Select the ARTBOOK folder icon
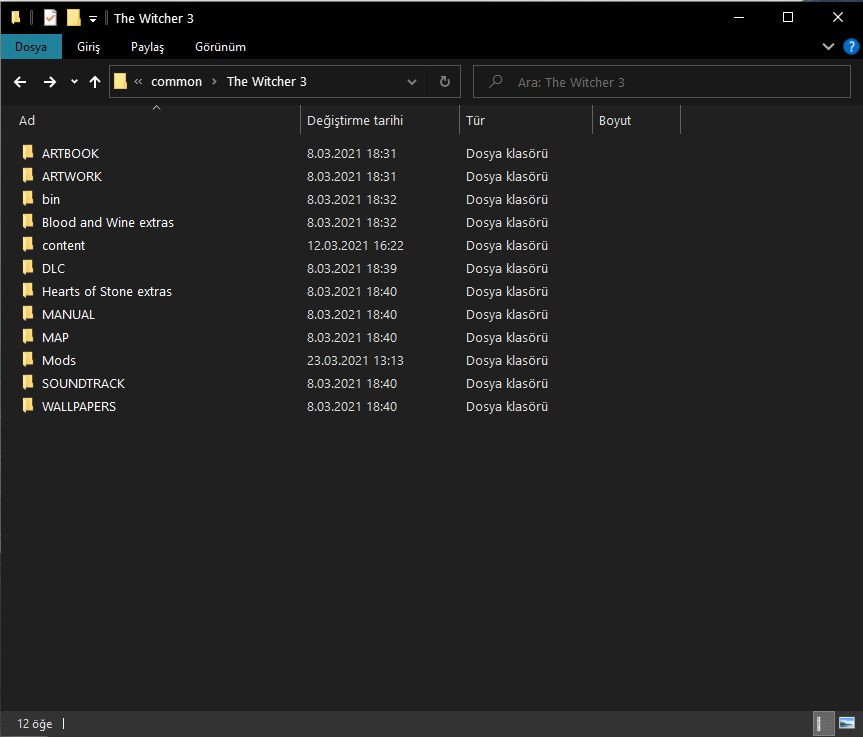 coord(28,152)
